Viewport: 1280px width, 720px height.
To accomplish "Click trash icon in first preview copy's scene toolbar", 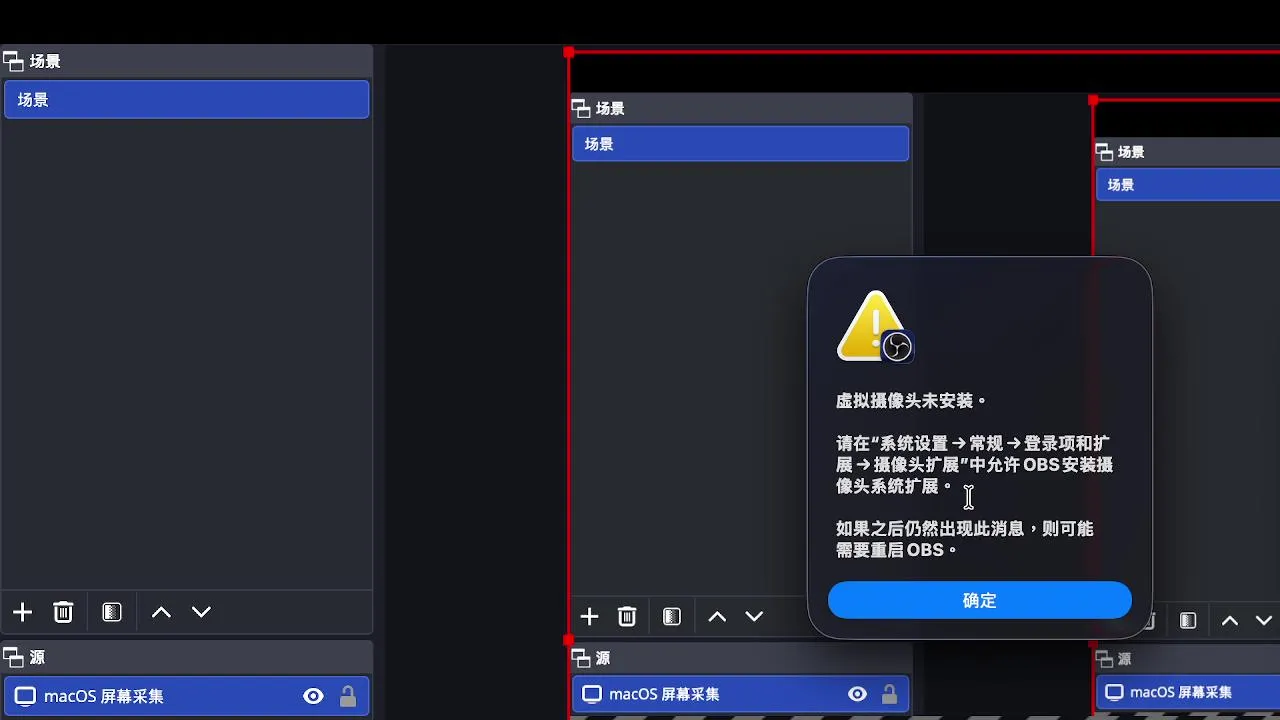I will 627,616.
